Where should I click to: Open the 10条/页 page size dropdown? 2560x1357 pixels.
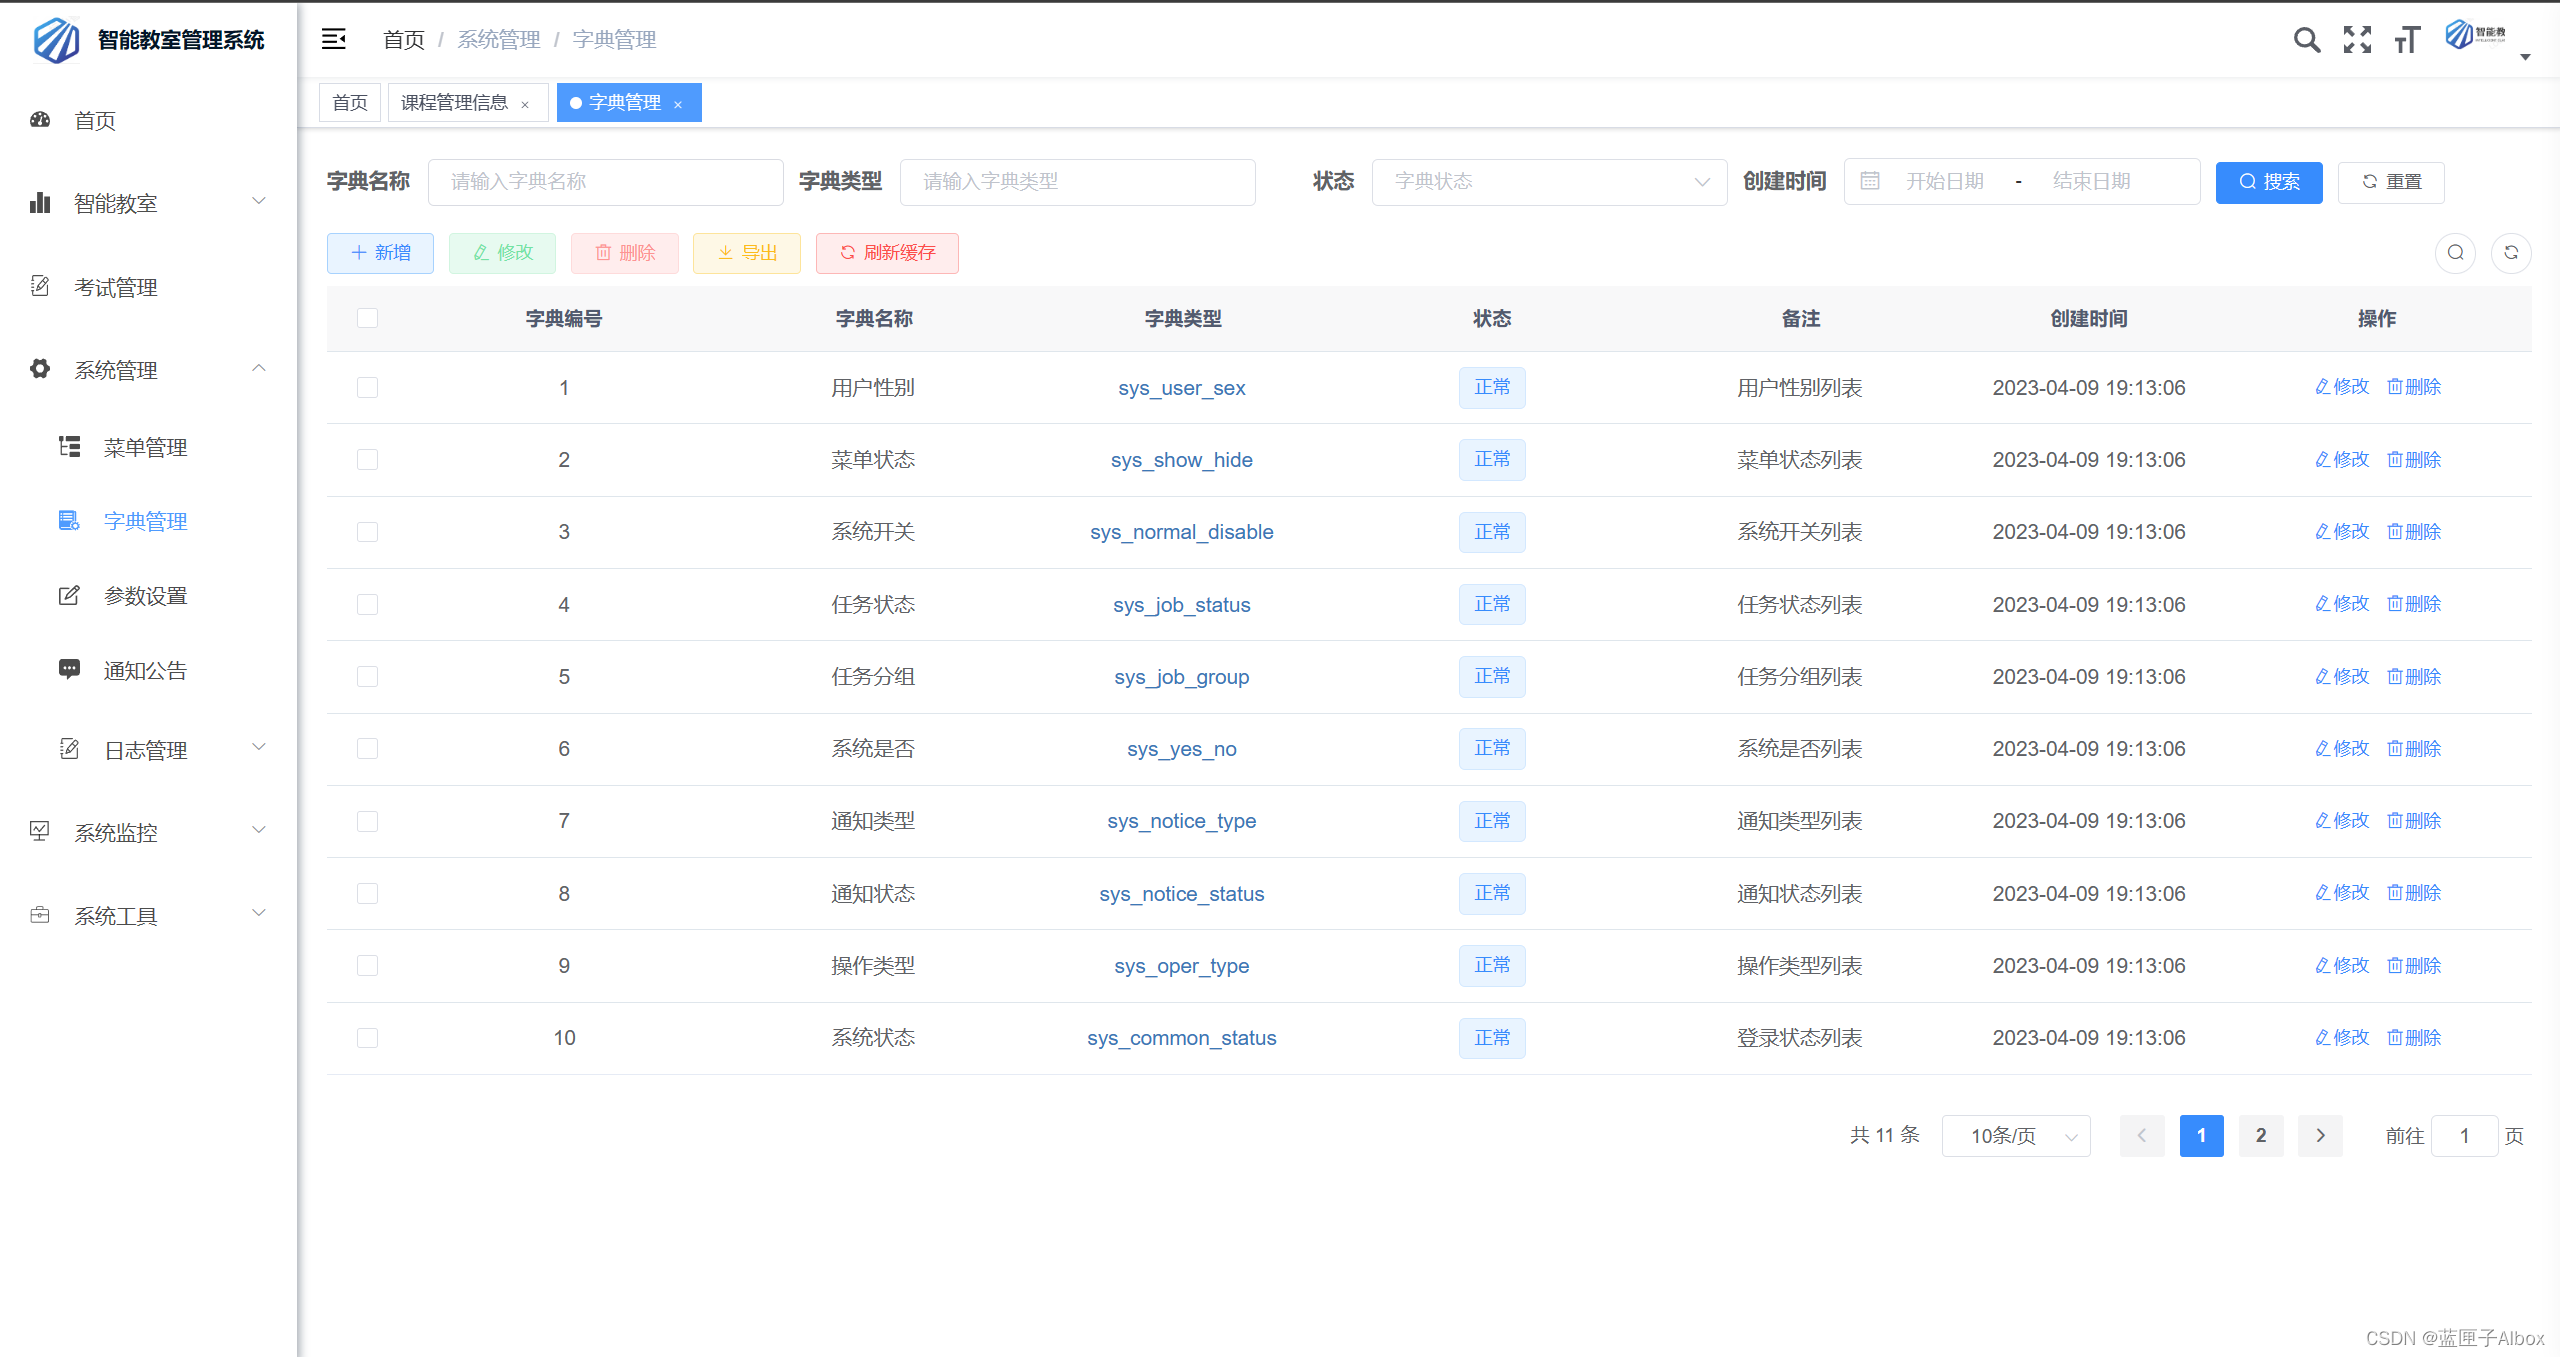2015,1136
